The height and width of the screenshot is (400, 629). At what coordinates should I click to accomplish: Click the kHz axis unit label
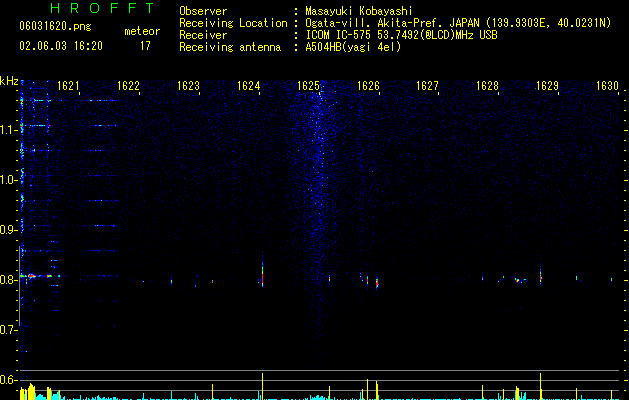tap(9, 81)
